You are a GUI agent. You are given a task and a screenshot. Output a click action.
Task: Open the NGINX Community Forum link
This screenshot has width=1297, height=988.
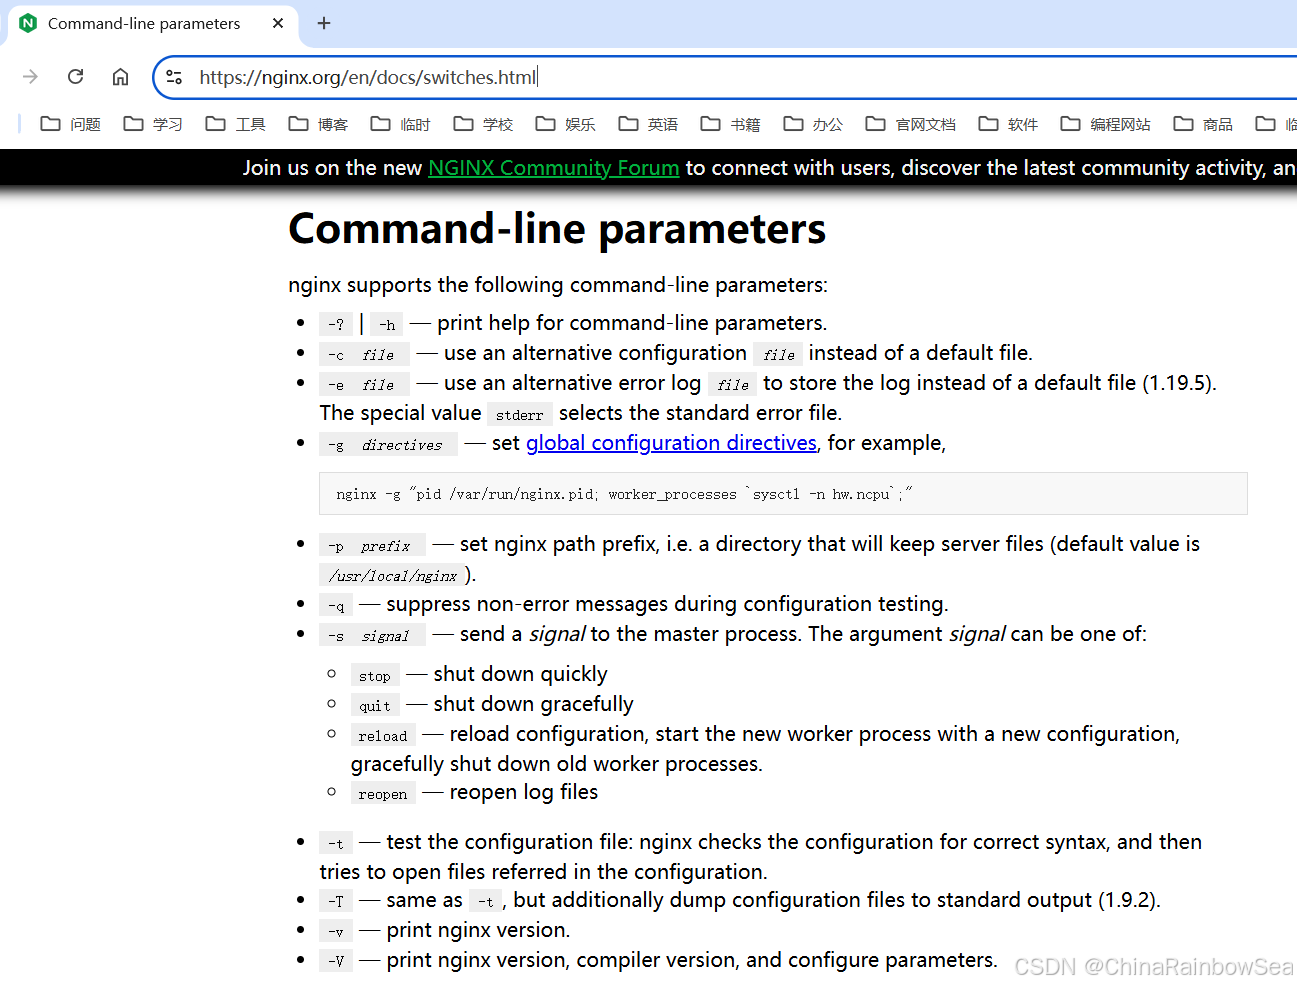[x=553, y=168]
